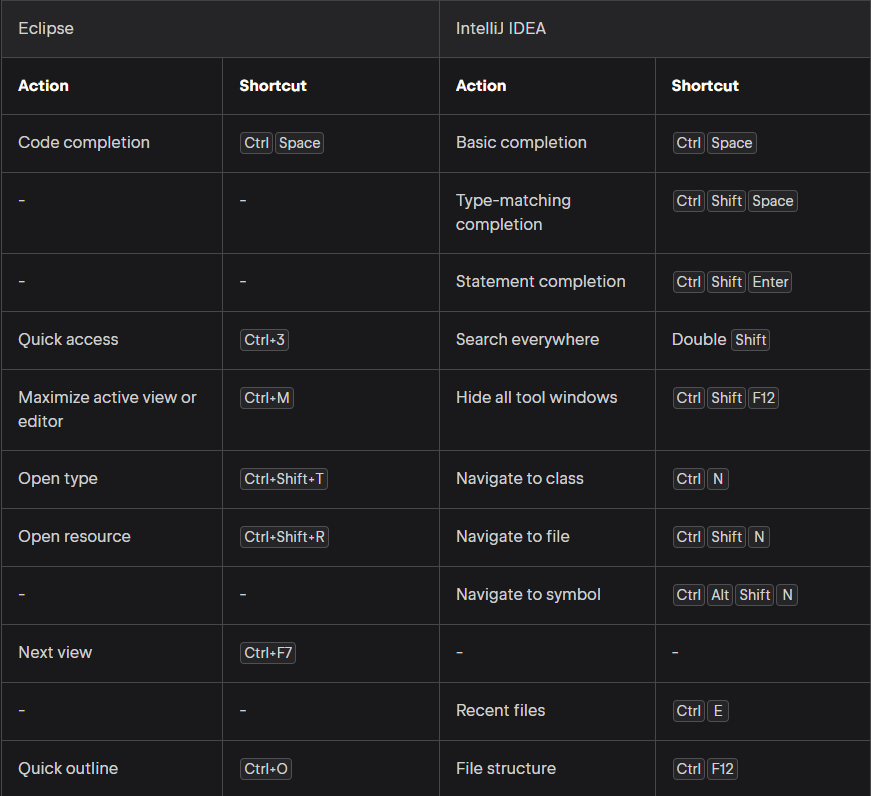This screenshot has width=871, height=796.
Task: Select the 'Search everywhere' text
Action: point(527,339)
